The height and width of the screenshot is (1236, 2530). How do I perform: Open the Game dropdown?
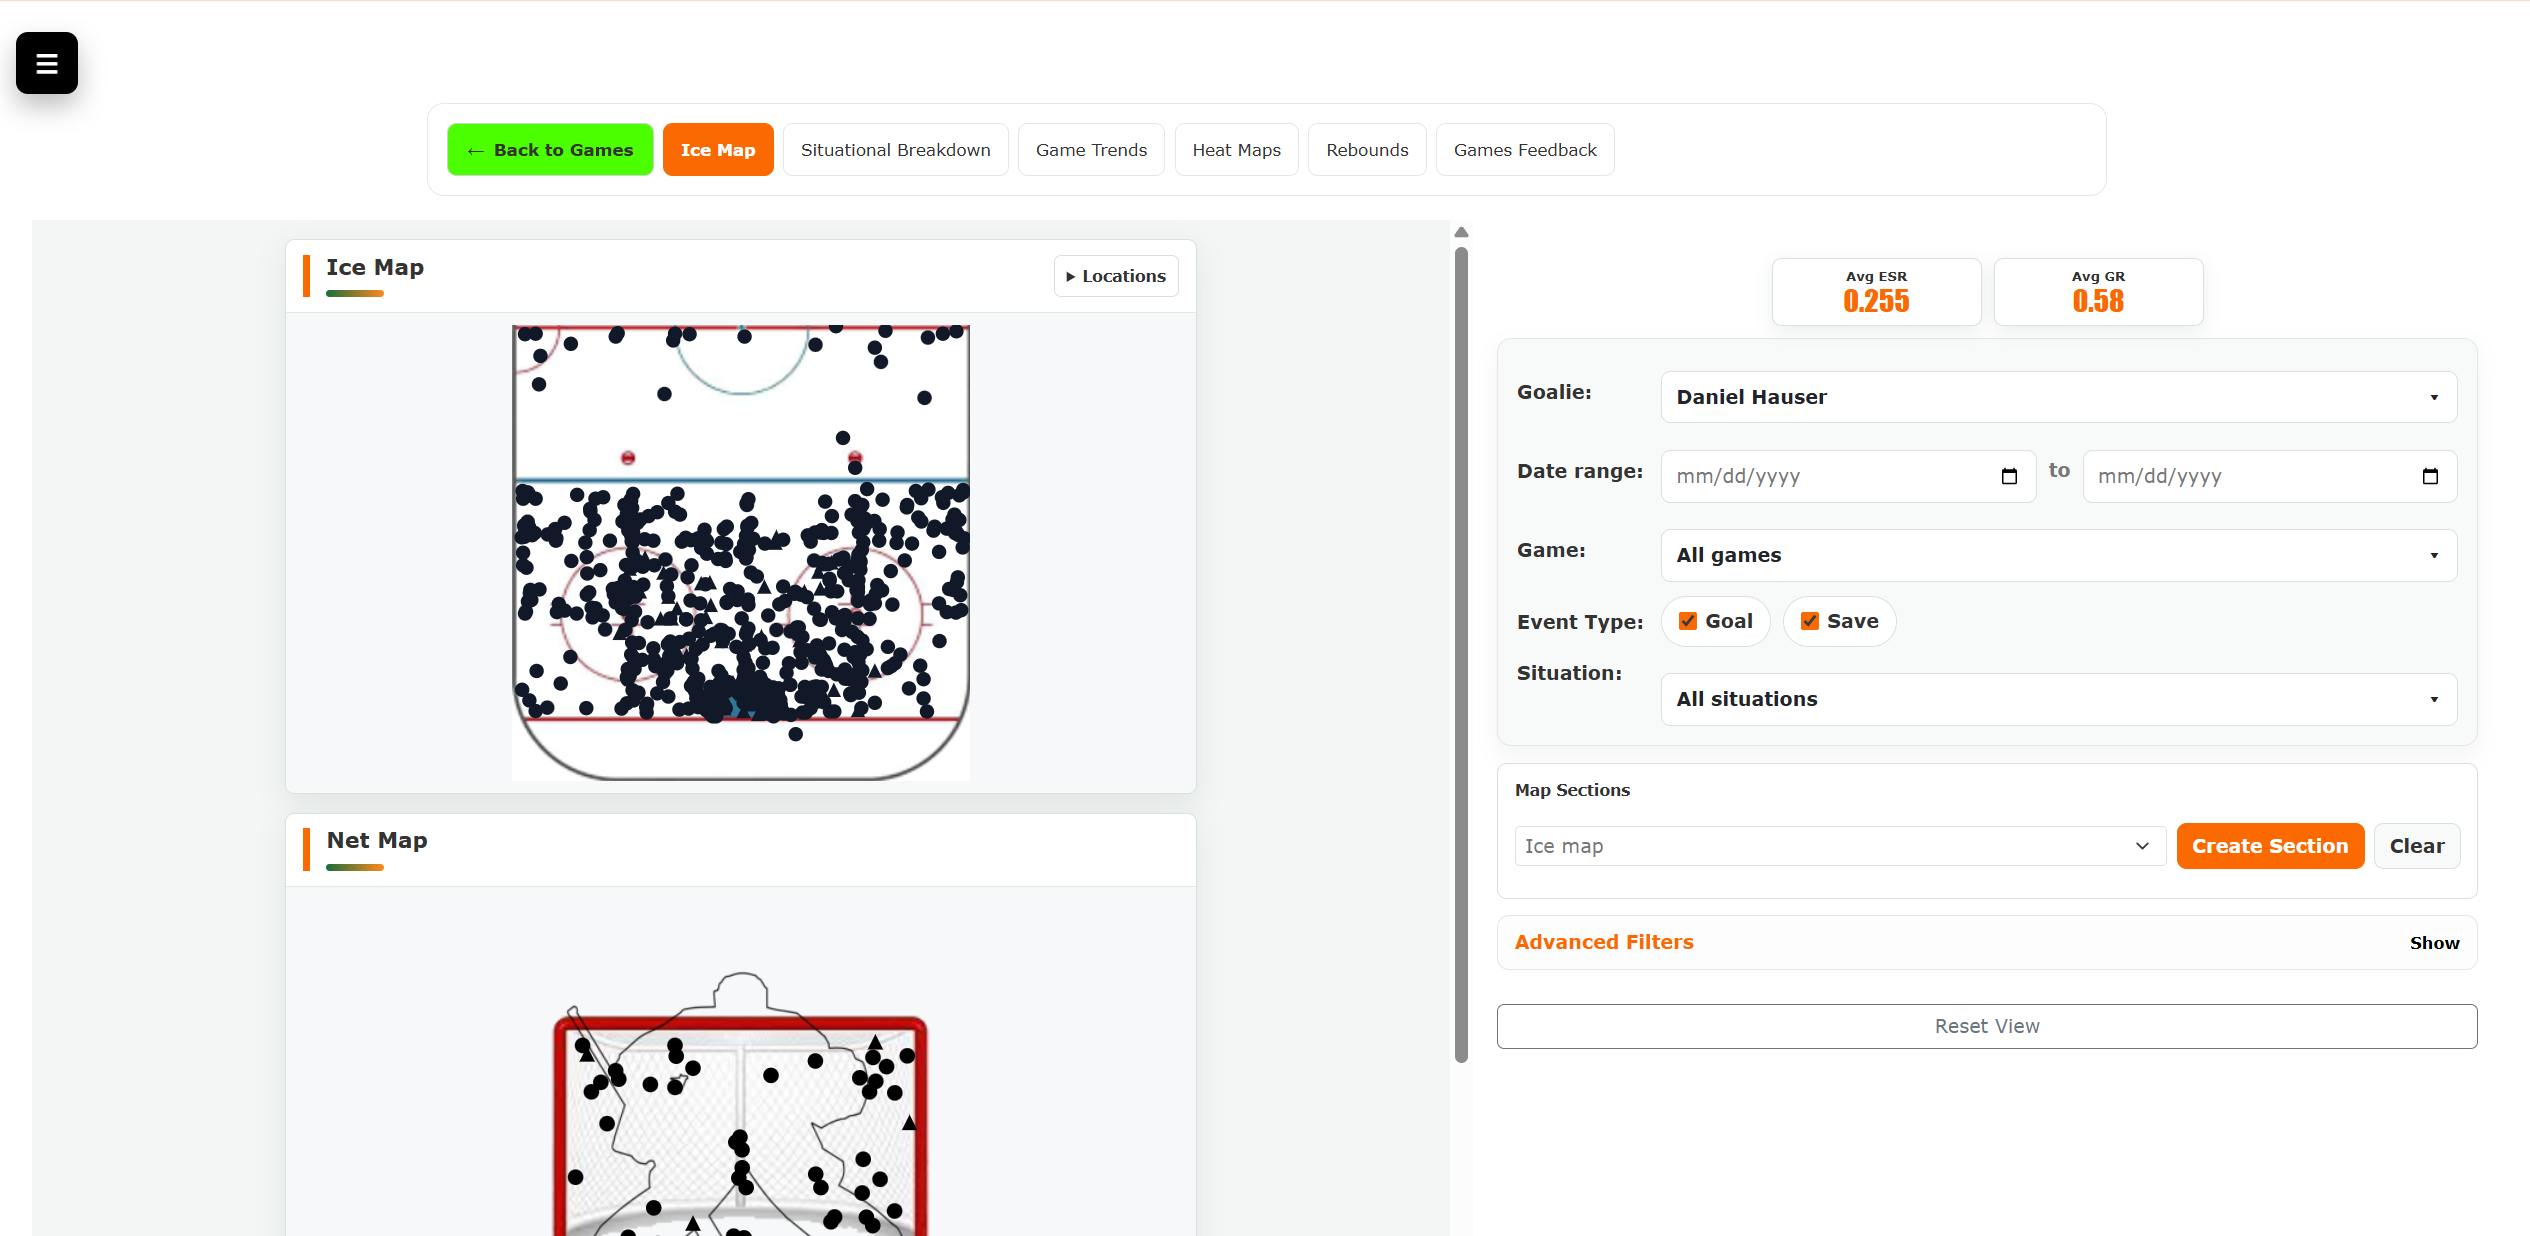point(2059,555)
